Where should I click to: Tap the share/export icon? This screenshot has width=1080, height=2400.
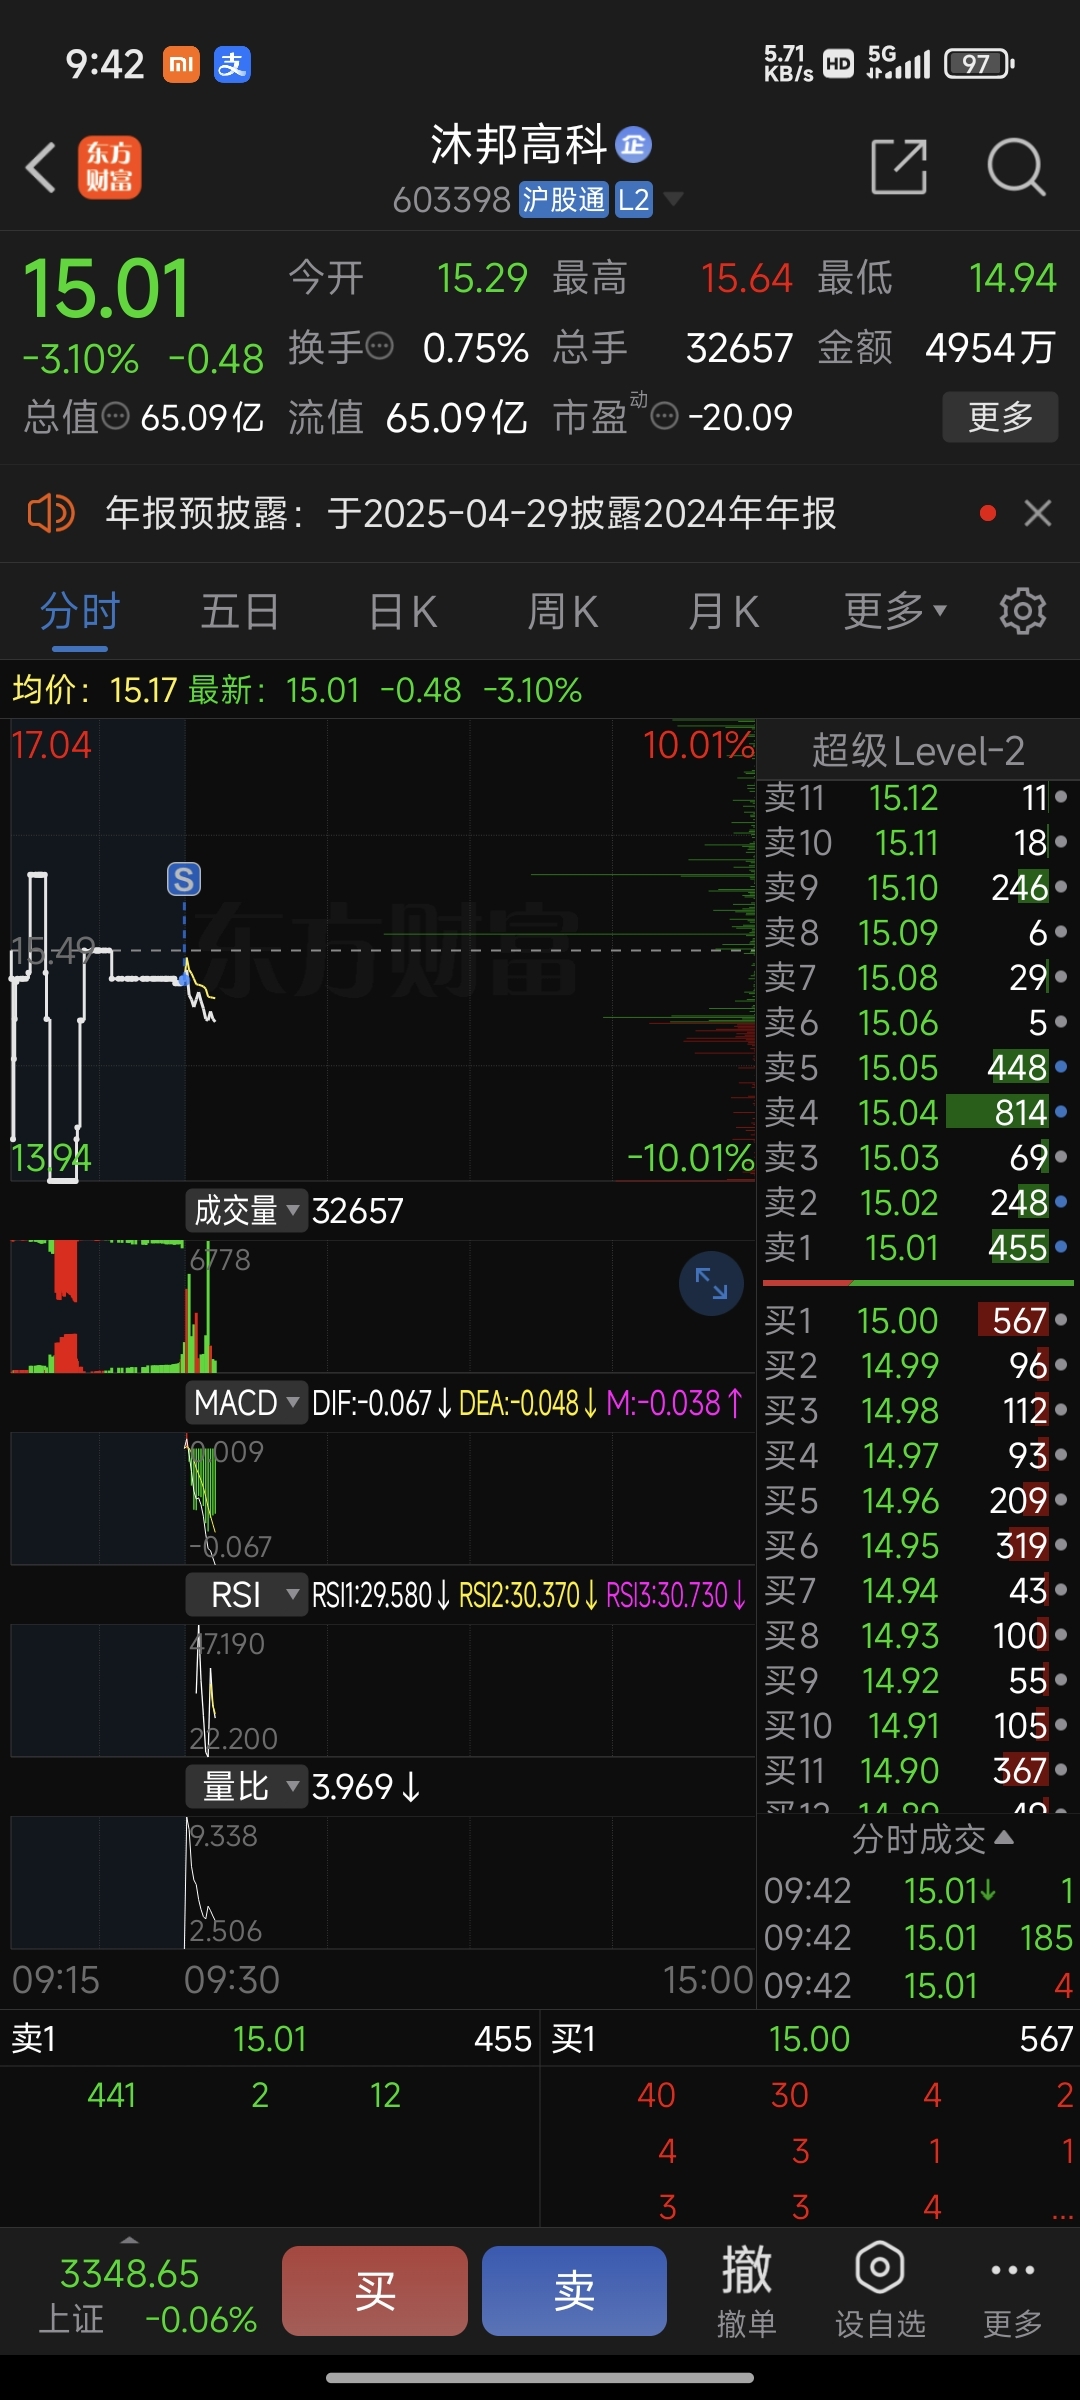coord(899,167)
